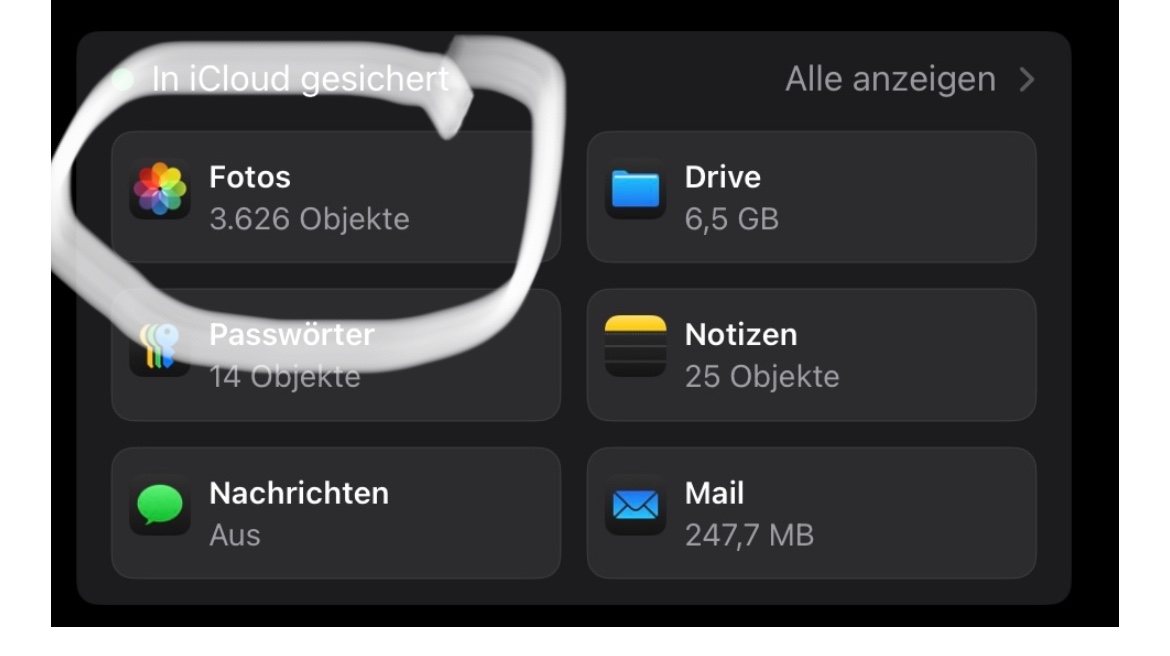This screenshot has width=1170, height=656.
Task: Select the Mail tile title
Action: [x=714, y=493]
